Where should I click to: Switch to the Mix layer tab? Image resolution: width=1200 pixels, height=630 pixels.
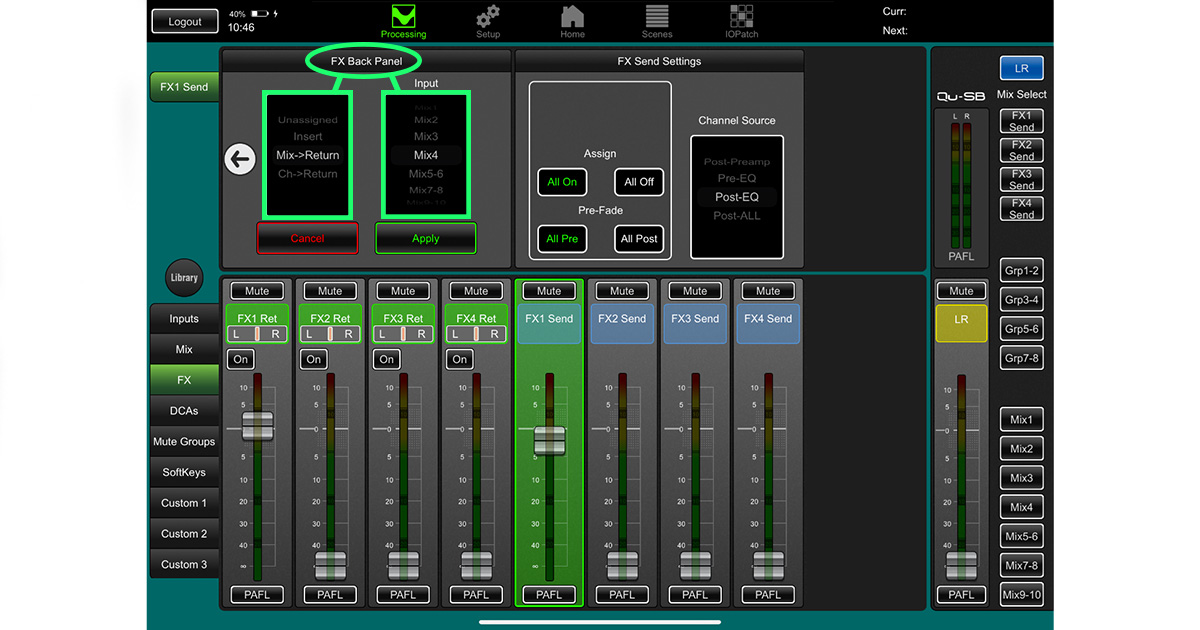click(184, 350)
